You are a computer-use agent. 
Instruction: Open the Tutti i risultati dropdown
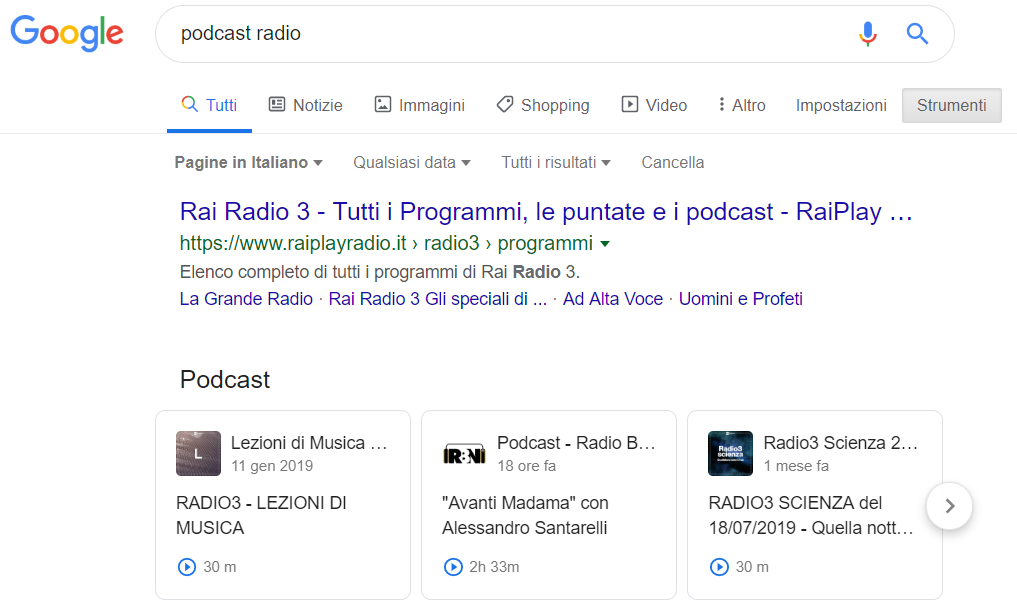[x=556, y=162]
